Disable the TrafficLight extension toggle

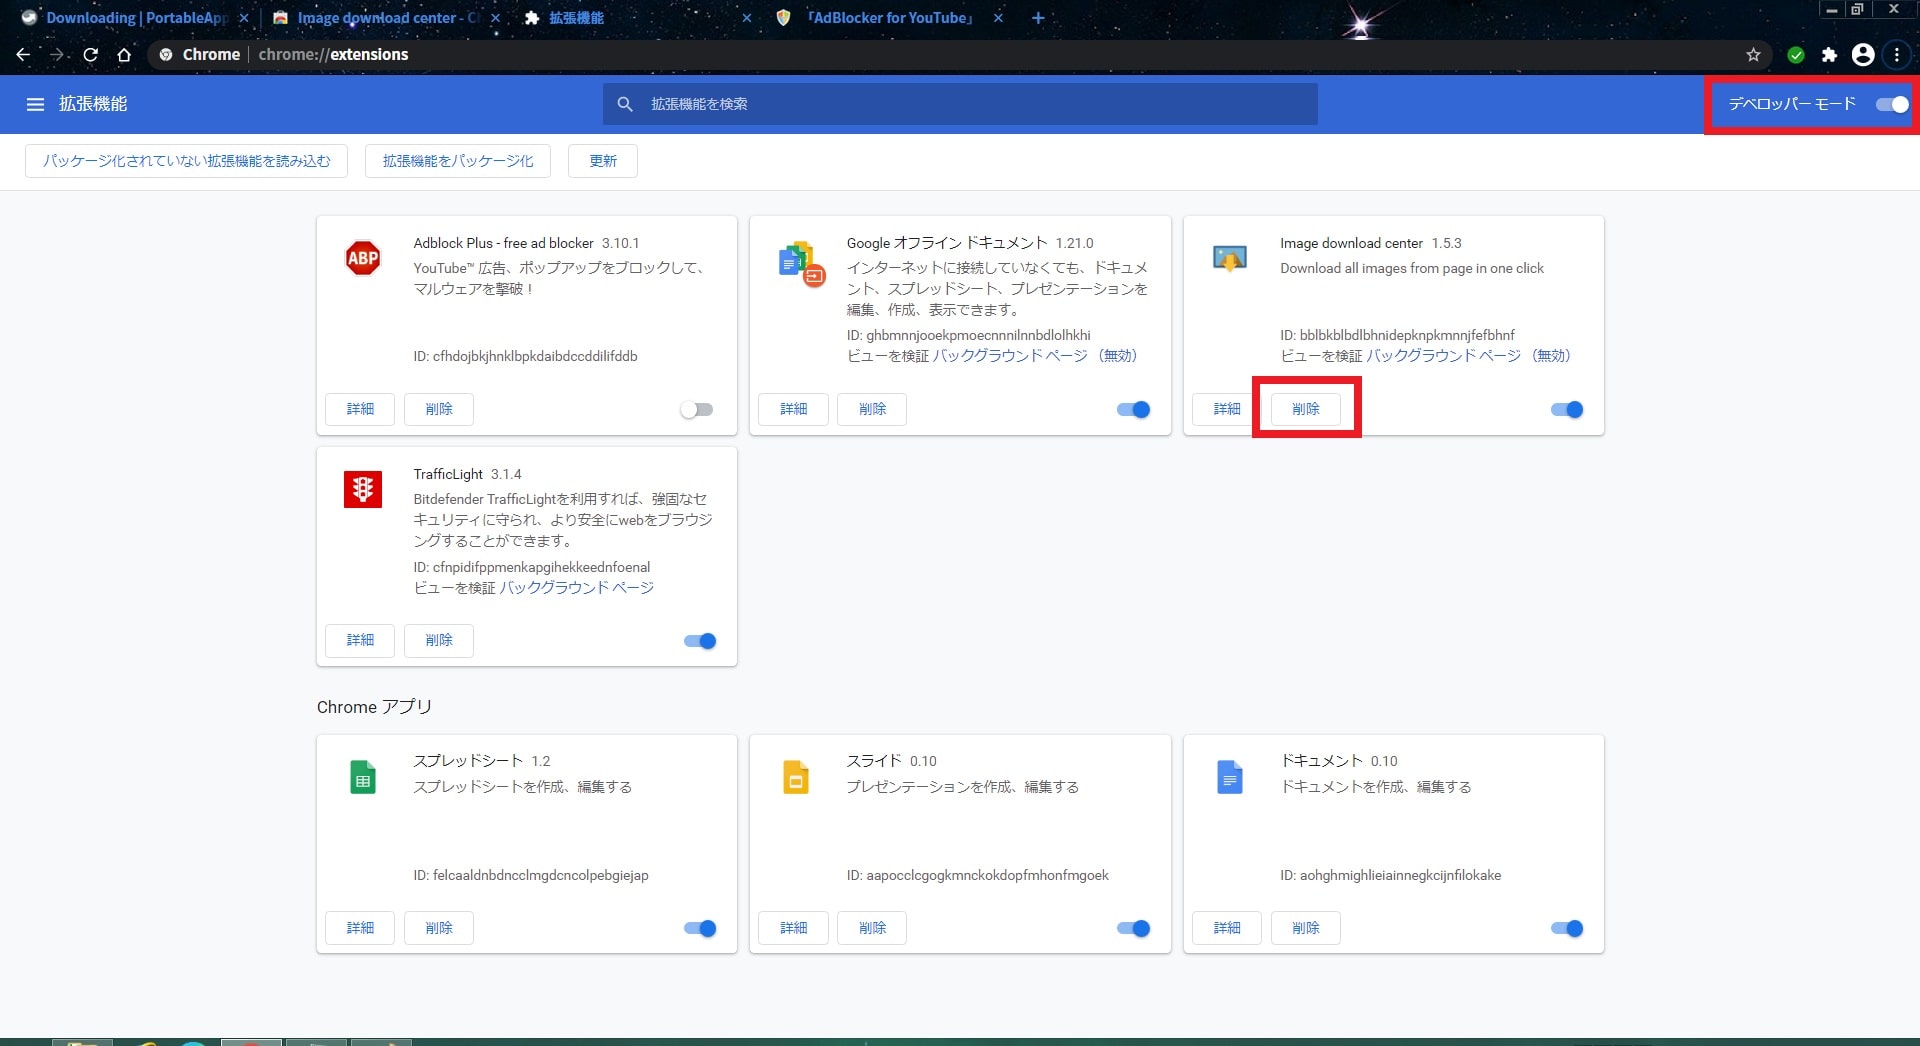(x=700, y=641)
